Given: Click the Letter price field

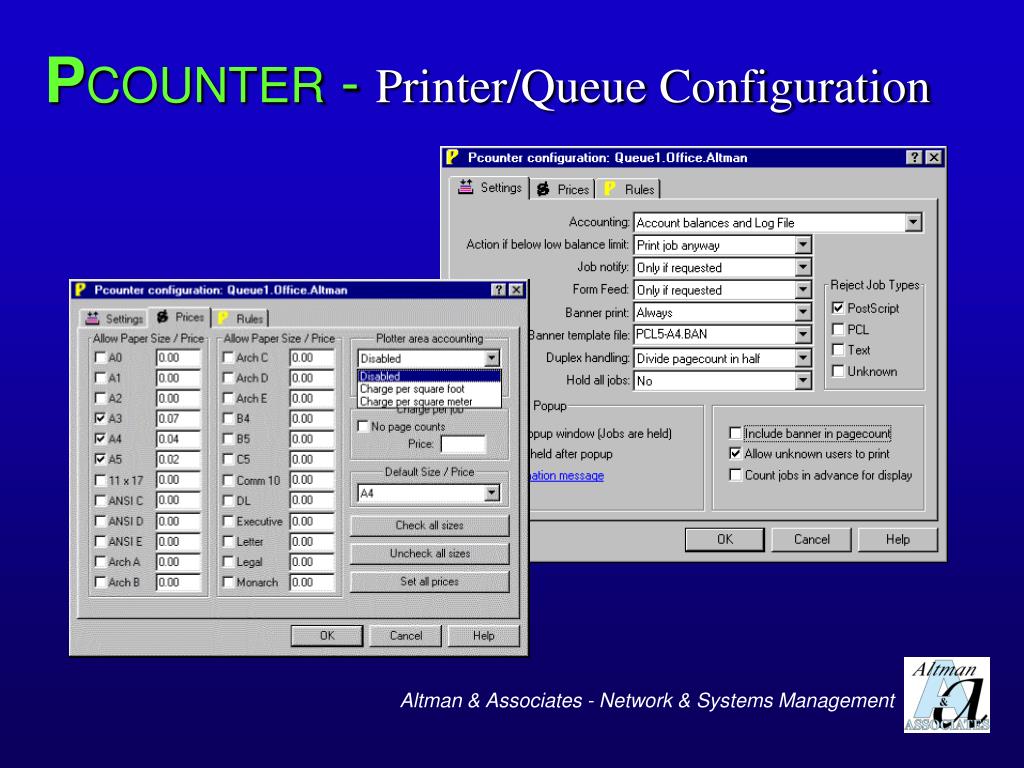Looking at the screenshot, I should [x=312, y=541].
